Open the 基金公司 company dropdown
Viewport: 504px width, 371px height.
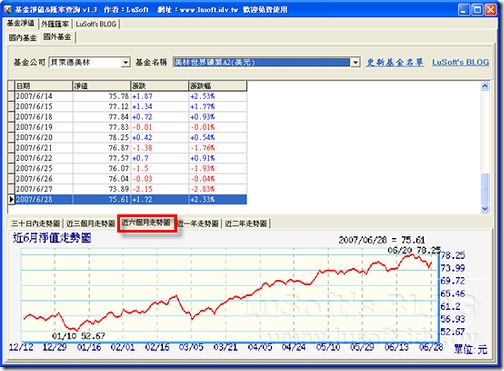[x=125, y=62]
